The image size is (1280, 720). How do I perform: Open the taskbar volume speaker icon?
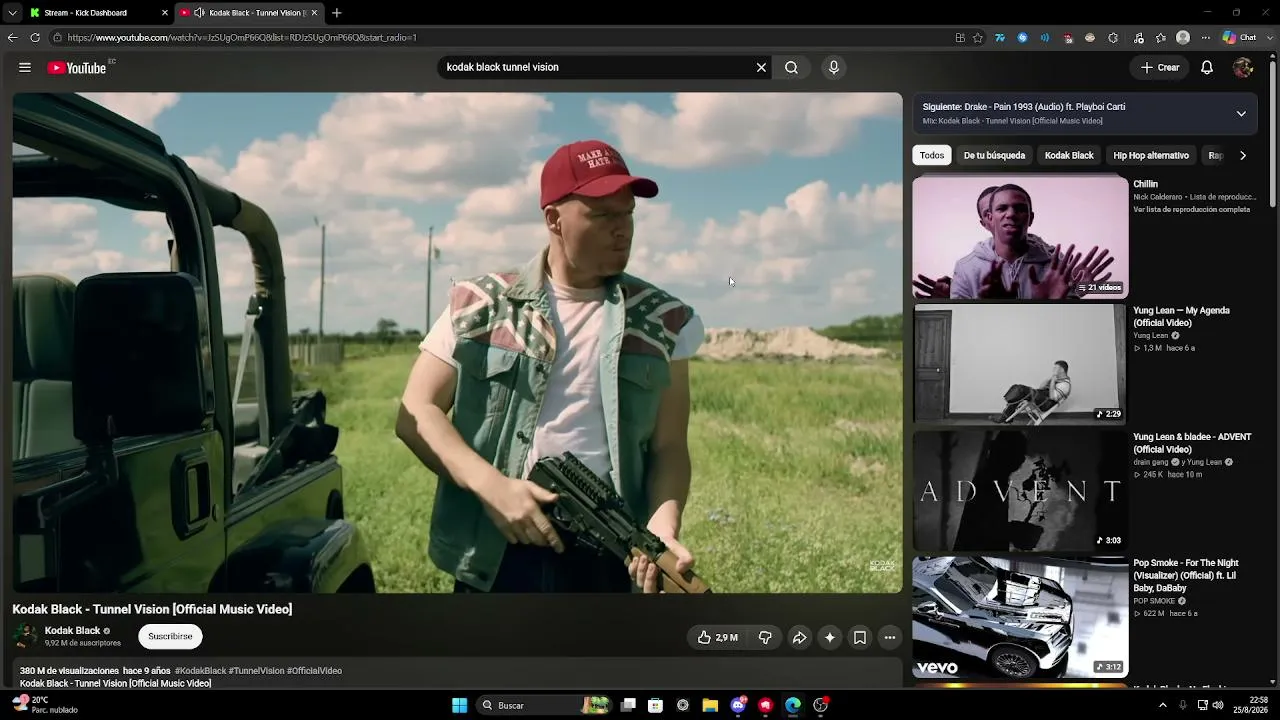[x=1217, y=705]
